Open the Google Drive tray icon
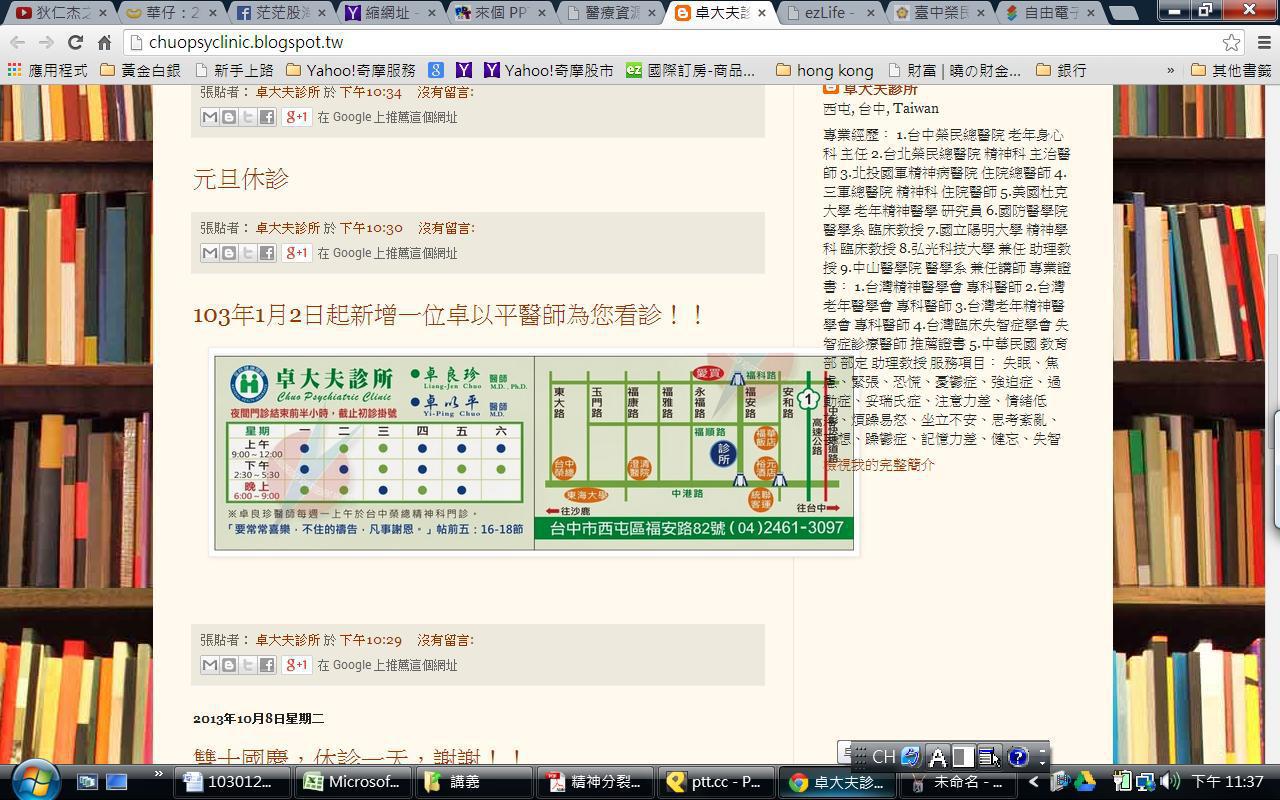The height and width of the screenshot is (800, 1280). 1084,781
